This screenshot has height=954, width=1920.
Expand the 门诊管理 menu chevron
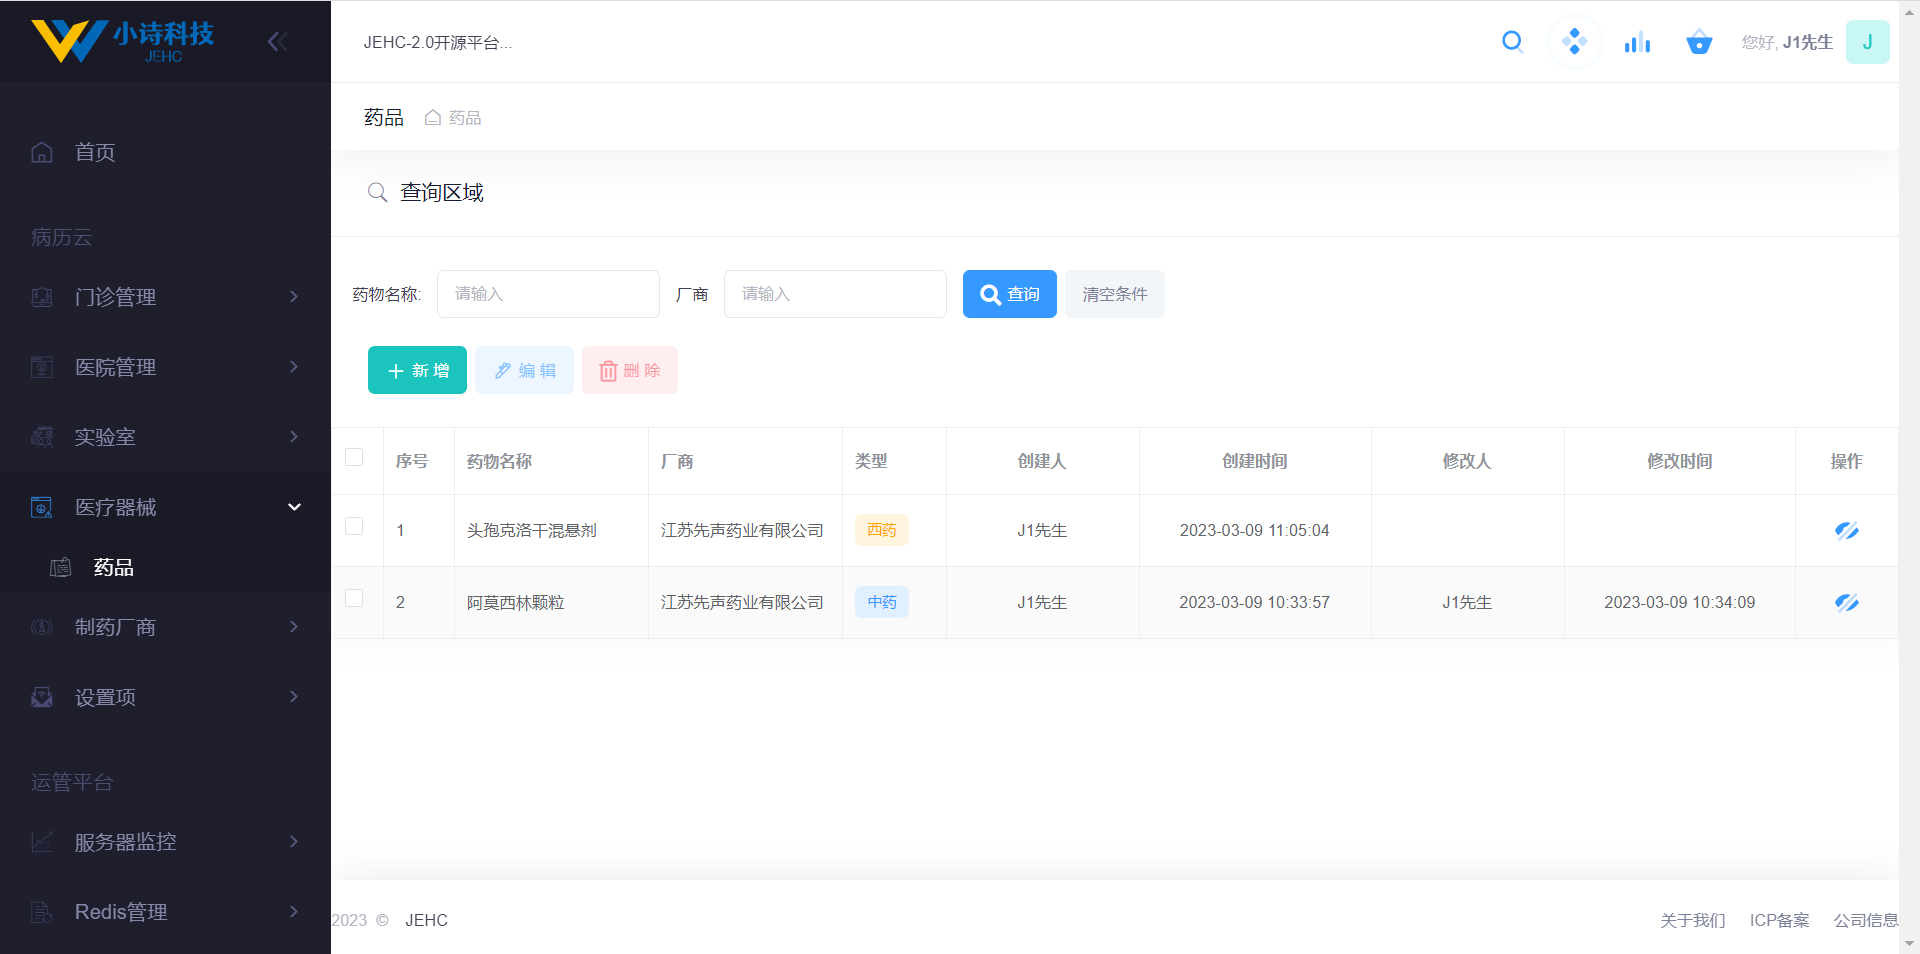(x=294, y=296)
